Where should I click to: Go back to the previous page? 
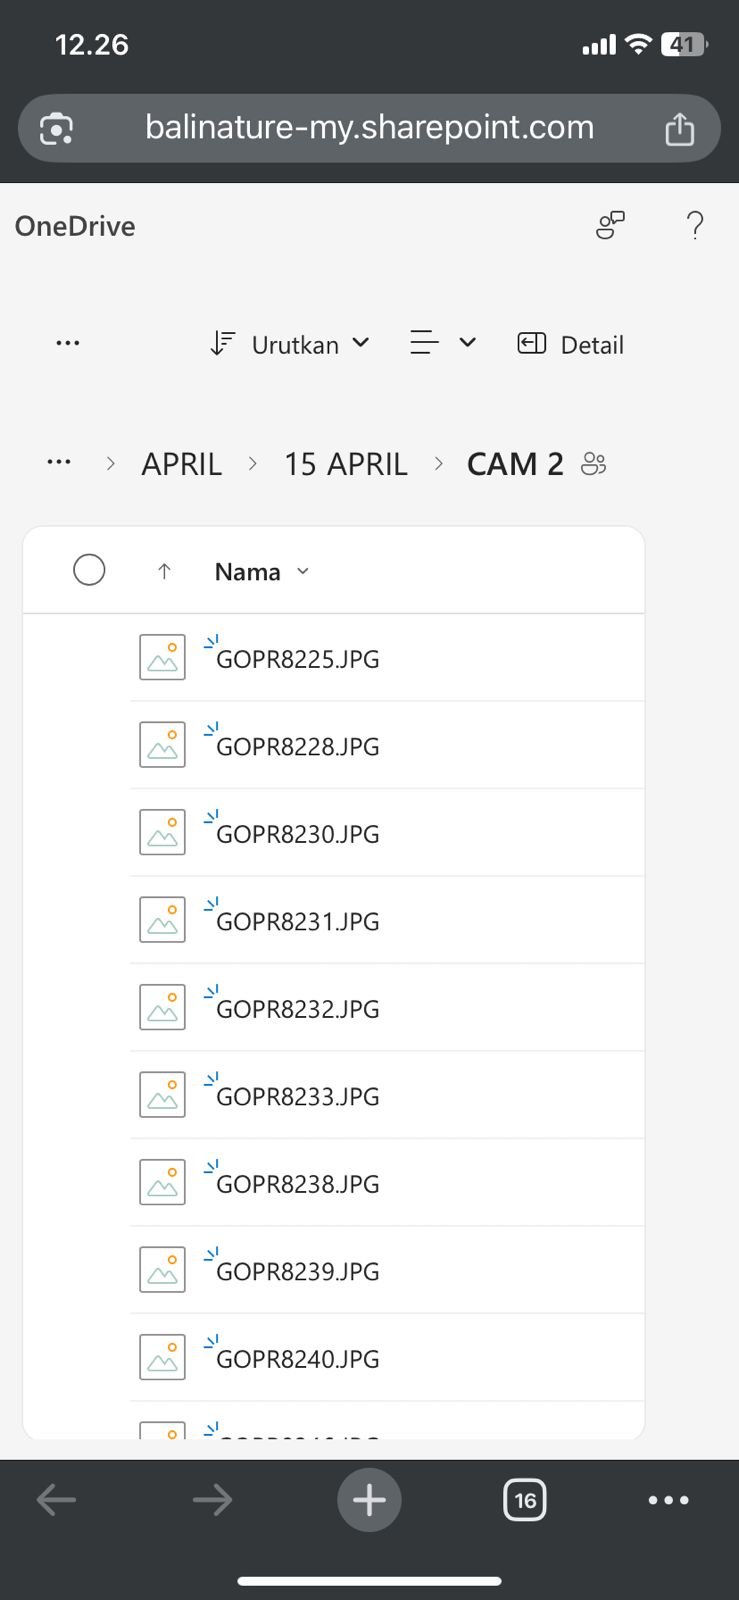pyautogui.click(x=56, y=1499)
